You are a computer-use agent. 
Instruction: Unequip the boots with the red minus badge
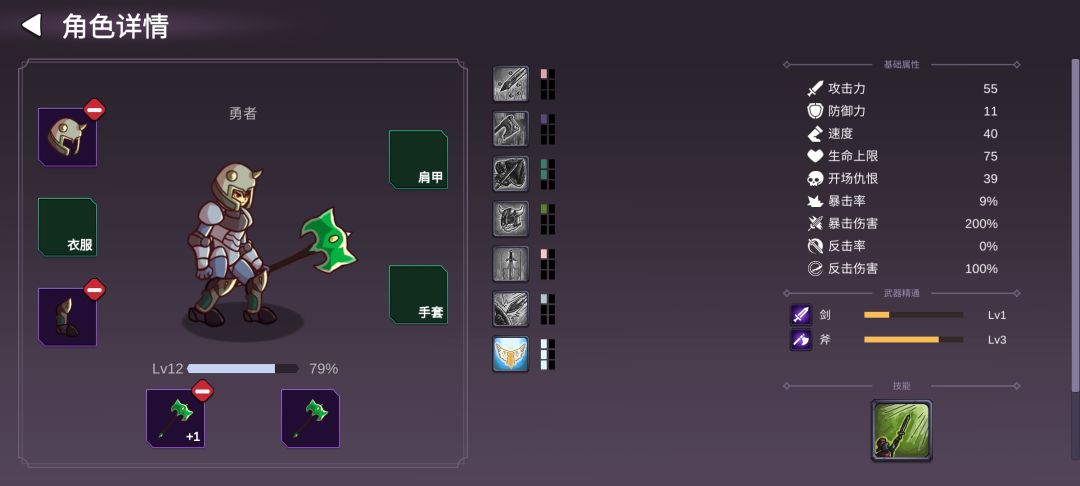pyautogui.click(x=94, y=289)
